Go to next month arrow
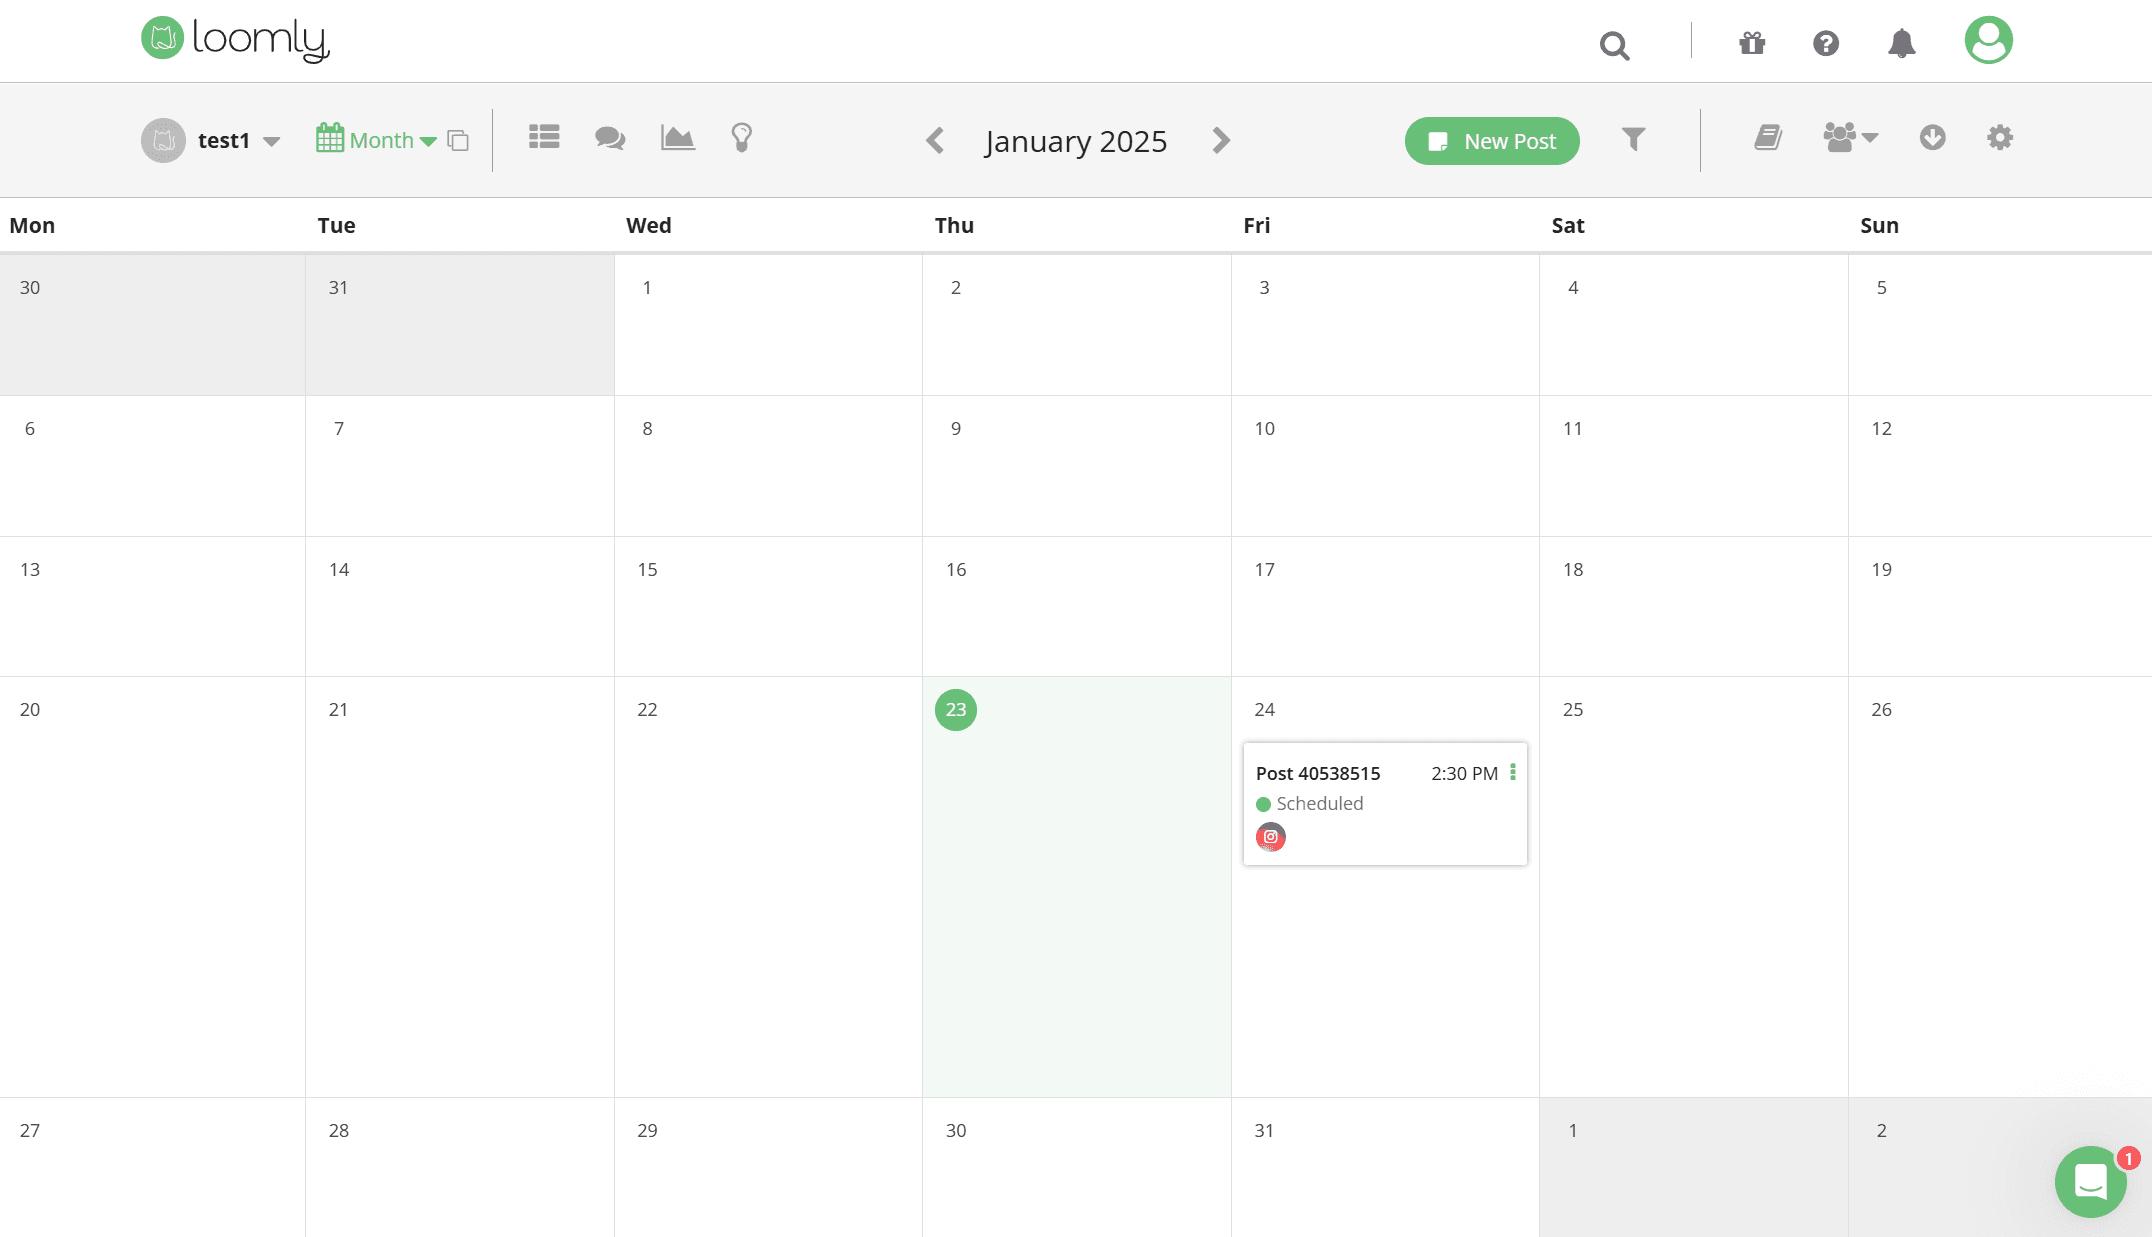 tap(1221, 141)
